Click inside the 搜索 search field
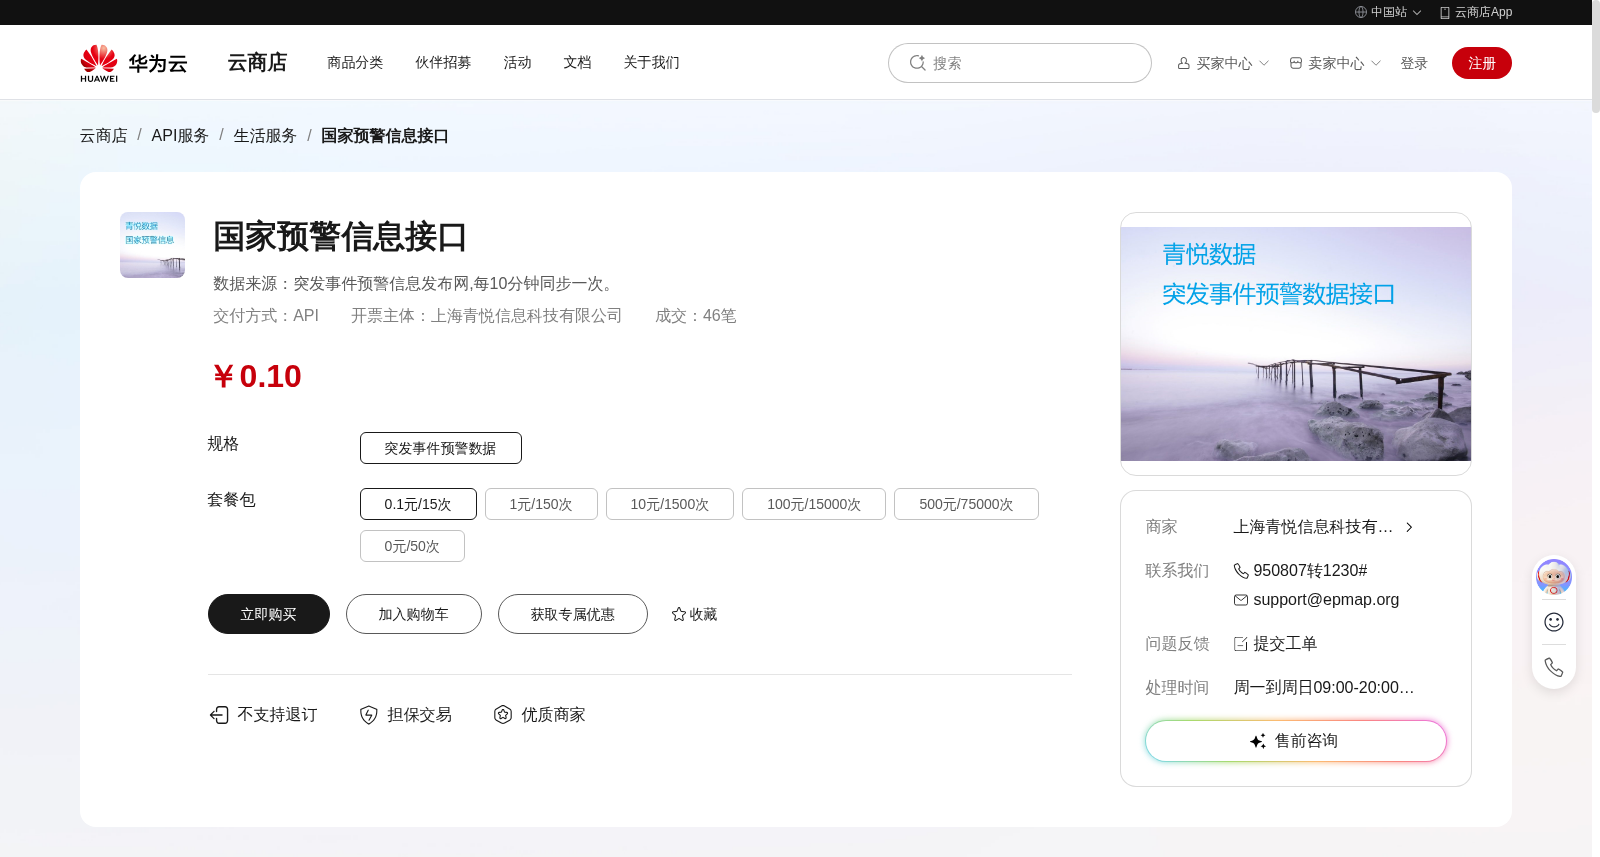The image size is (1600, 857). [1020, 63]
